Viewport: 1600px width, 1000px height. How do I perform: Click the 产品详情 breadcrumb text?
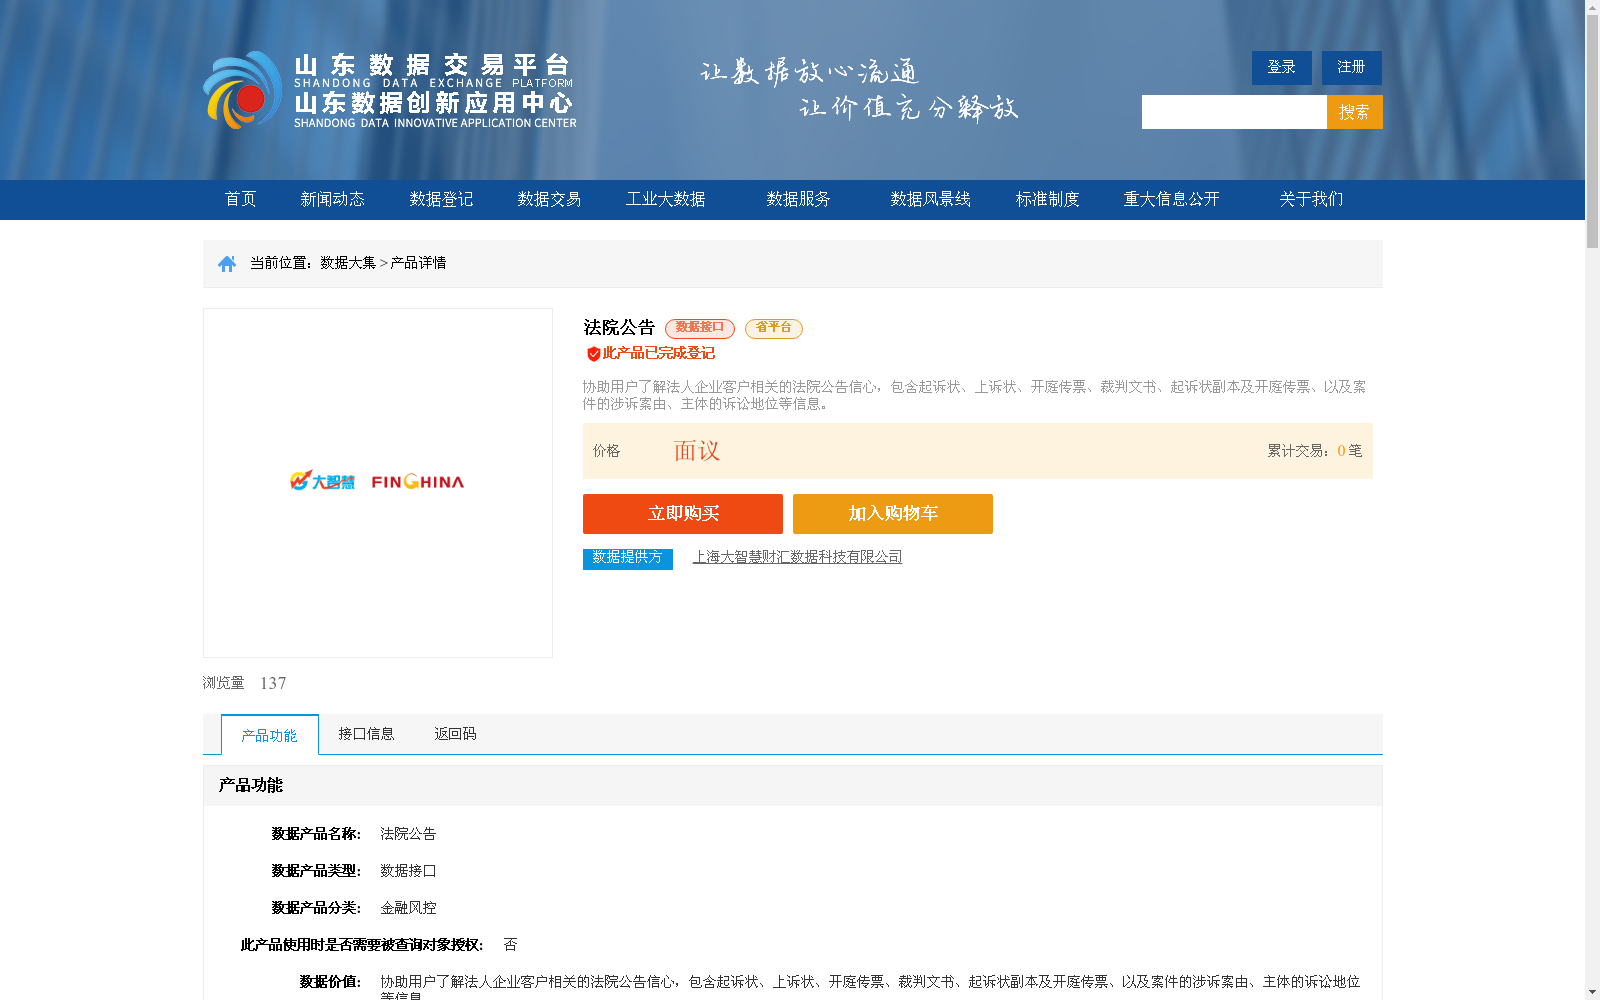[418, 263]
